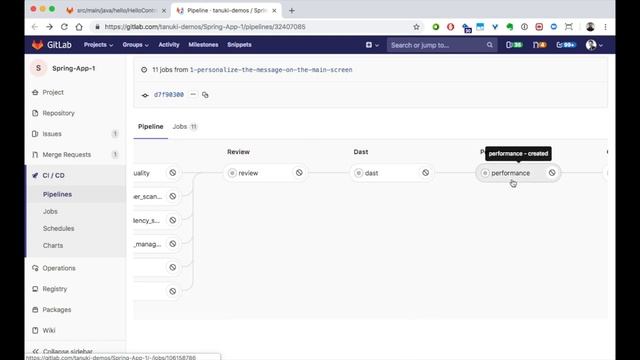Open Issues in the sidebar
The image size is (640, 360).
click(52, 134)
